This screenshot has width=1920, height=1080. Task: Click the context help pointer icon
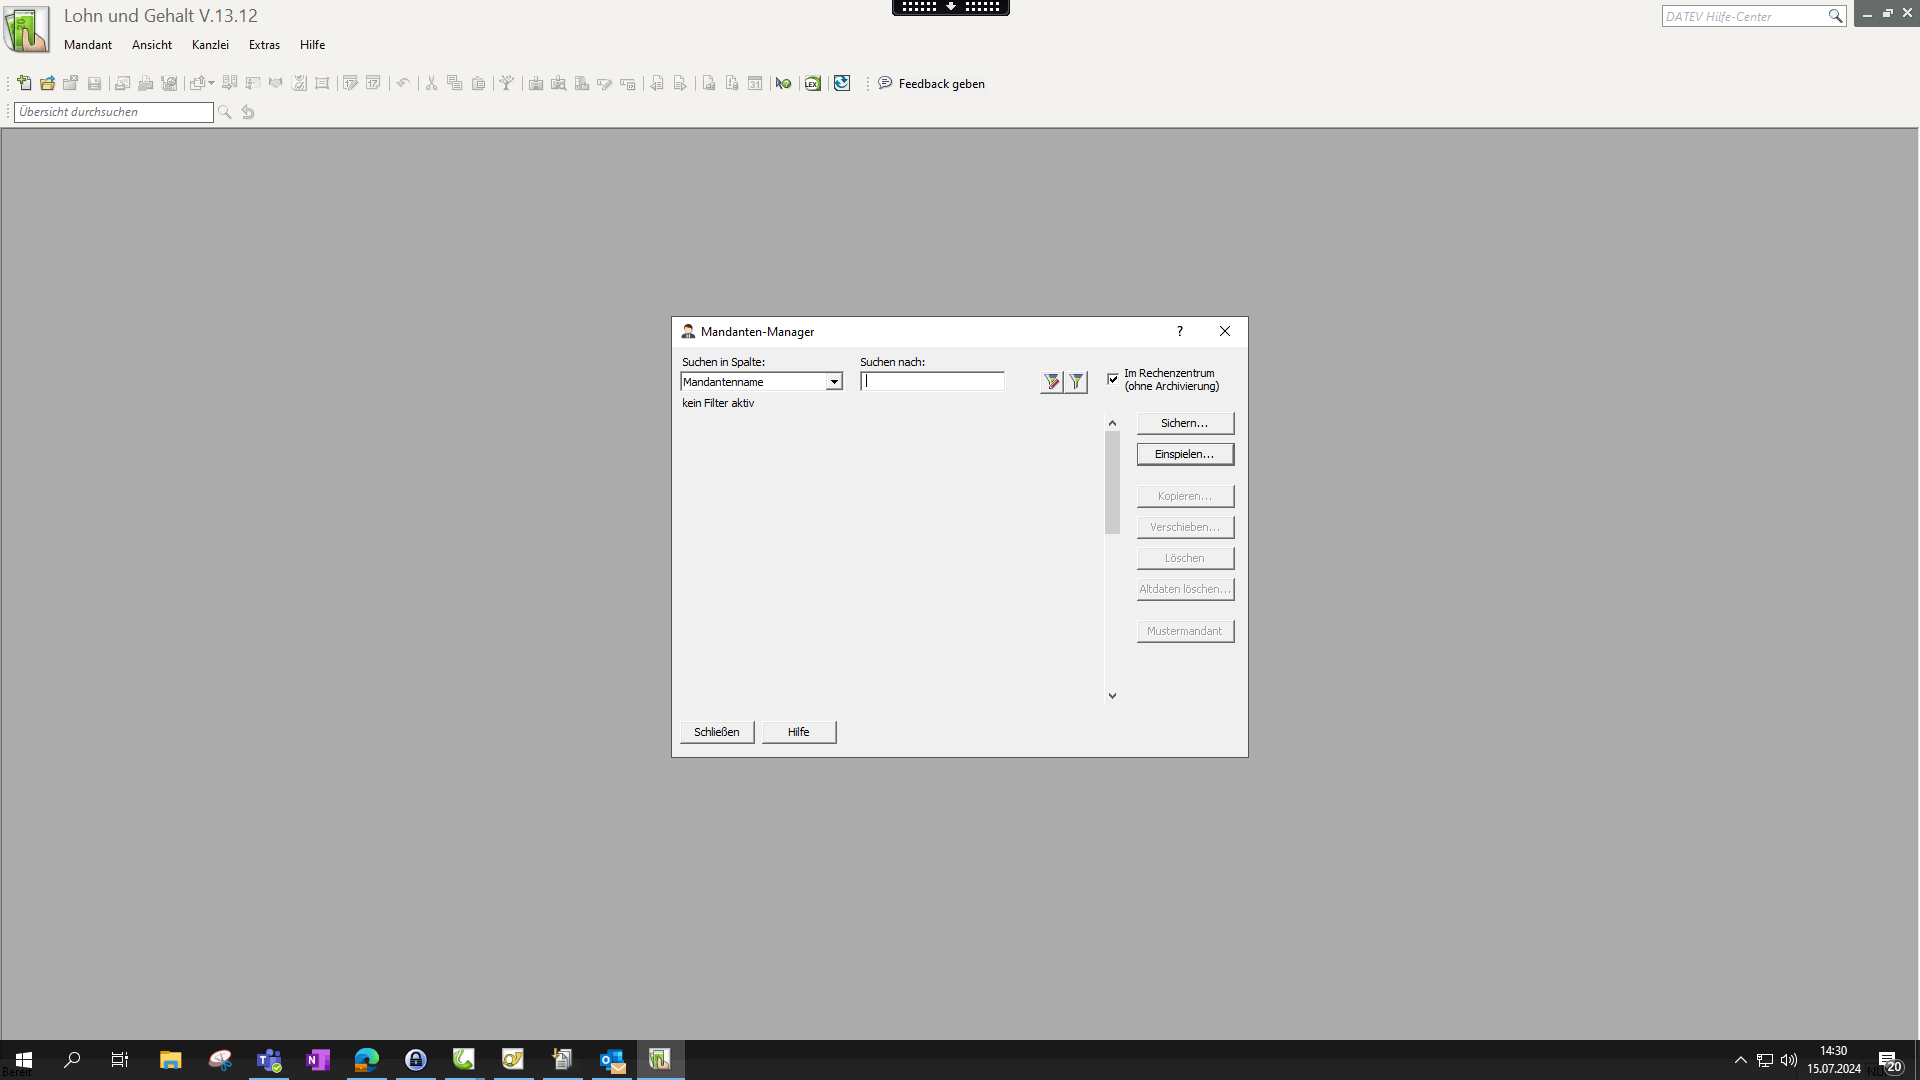point(783,83)
